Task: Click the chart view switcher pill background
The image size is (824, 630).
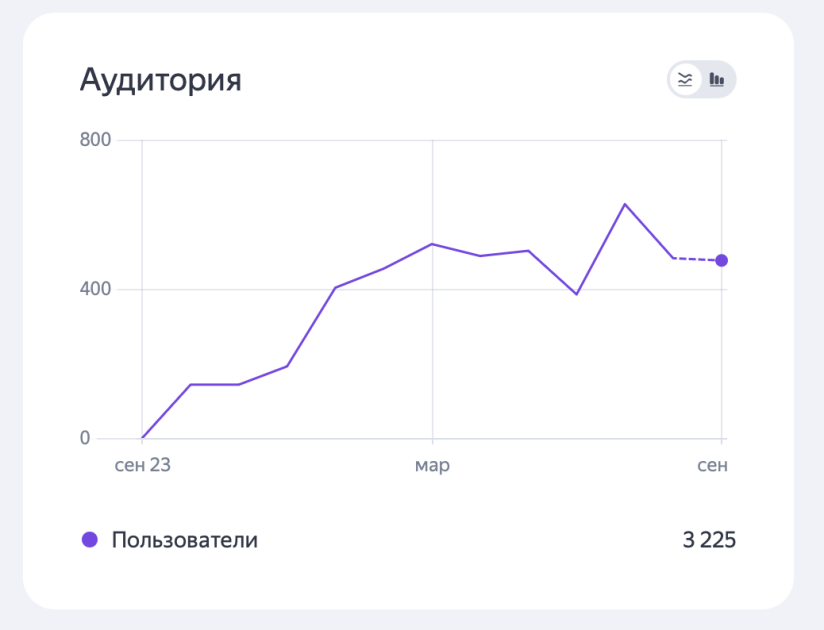Action: (x=702, y=80)
